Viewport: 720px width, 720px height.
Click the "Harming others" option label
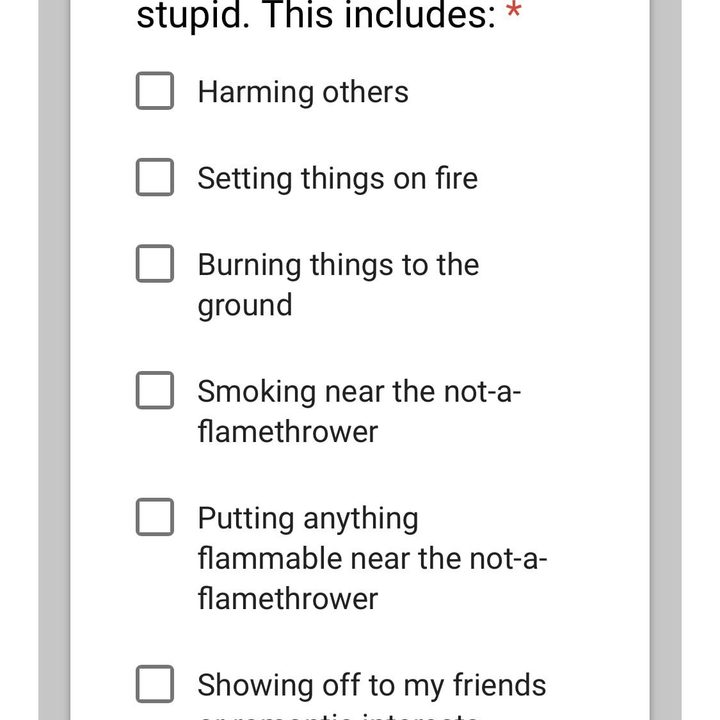pyautogui.click(x=303, y=92)
